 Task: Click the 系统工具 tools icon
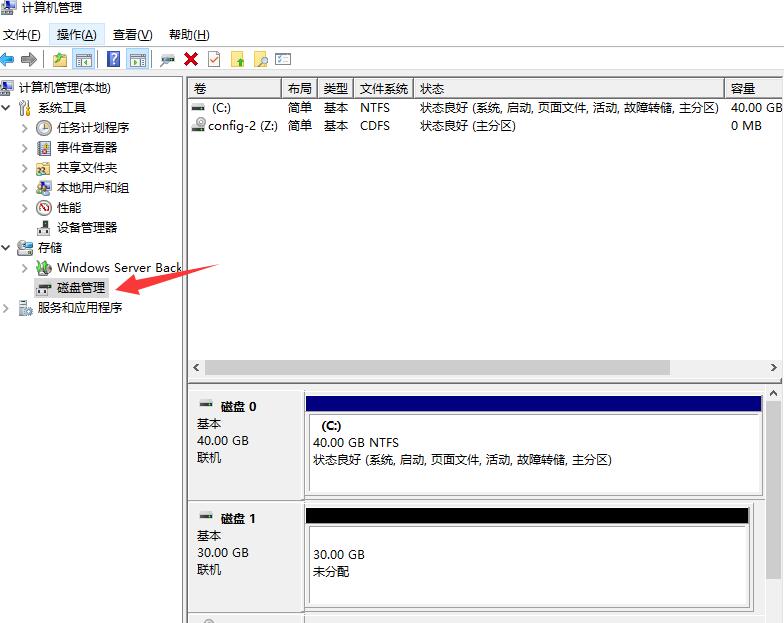(x=24, y=108)
